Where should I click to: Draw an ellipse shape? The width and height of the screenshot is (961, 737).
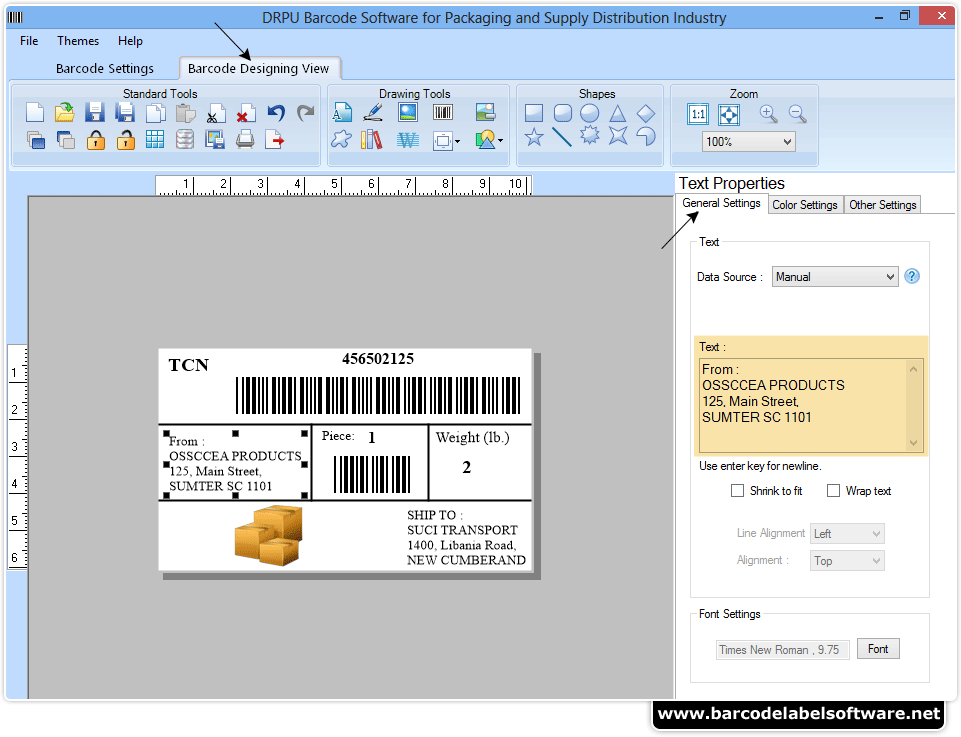(x=590, y=113)
